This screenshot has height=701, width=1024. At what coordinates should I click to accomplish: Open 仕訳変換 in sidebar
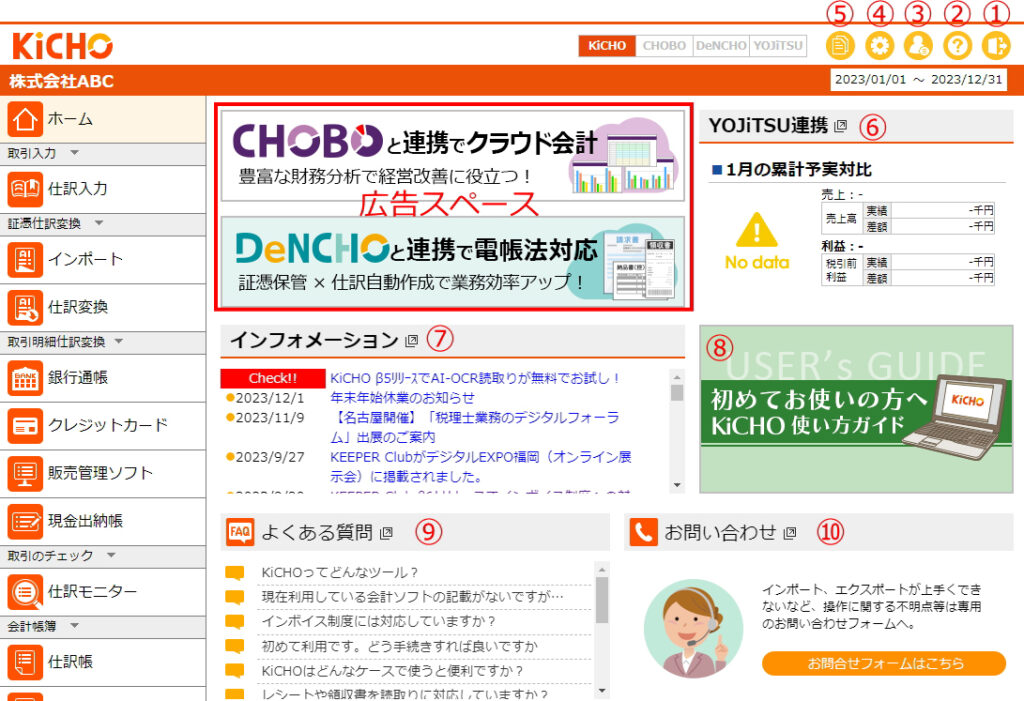coord(103,307)
